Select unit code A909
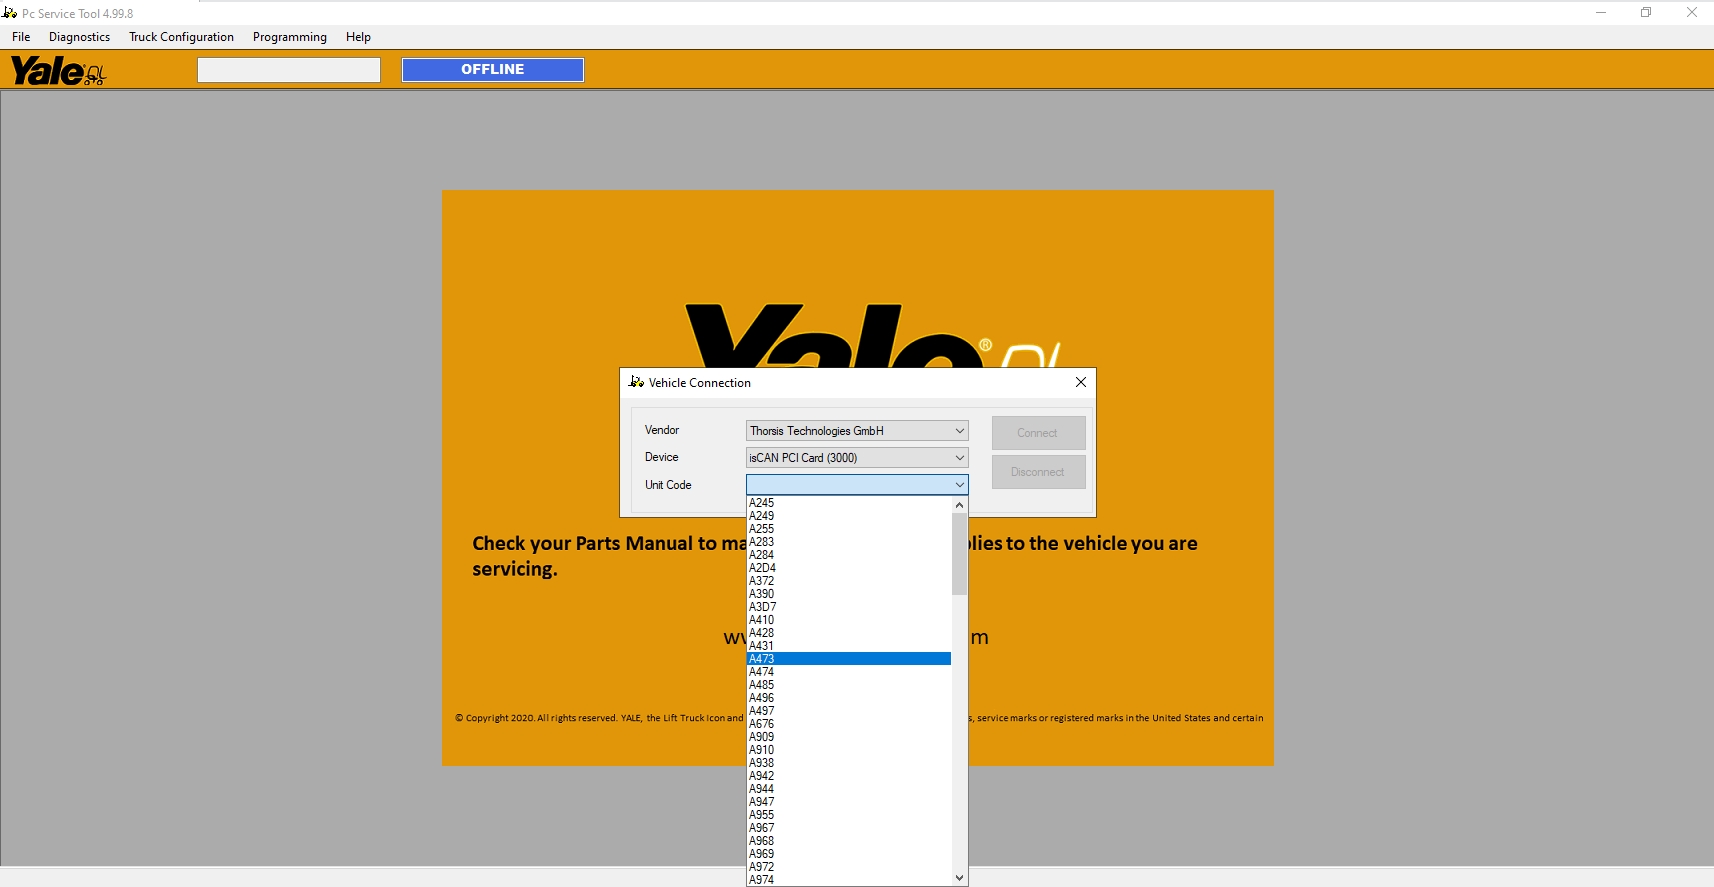Image resolution: width=1714 pixels, height=887 pixels. point(849,737)
